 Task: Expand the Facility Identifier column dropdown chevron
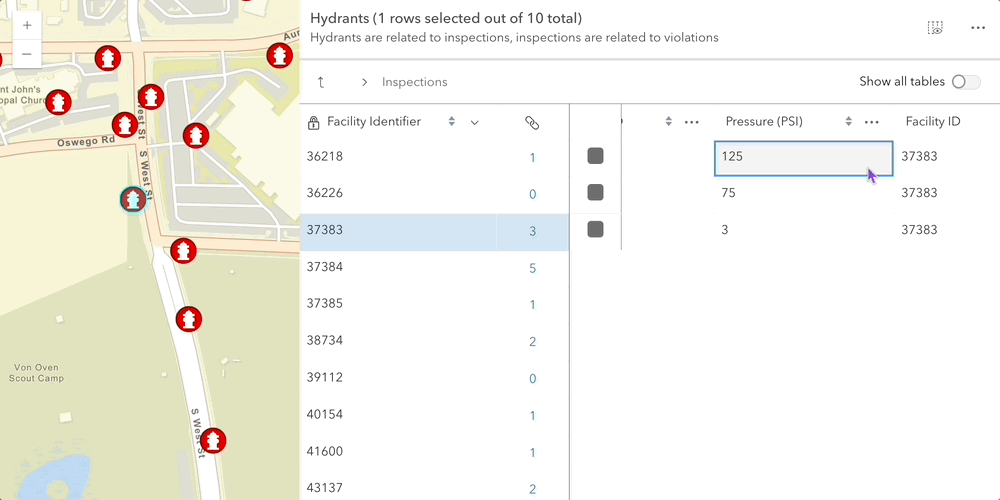point(475,122)
